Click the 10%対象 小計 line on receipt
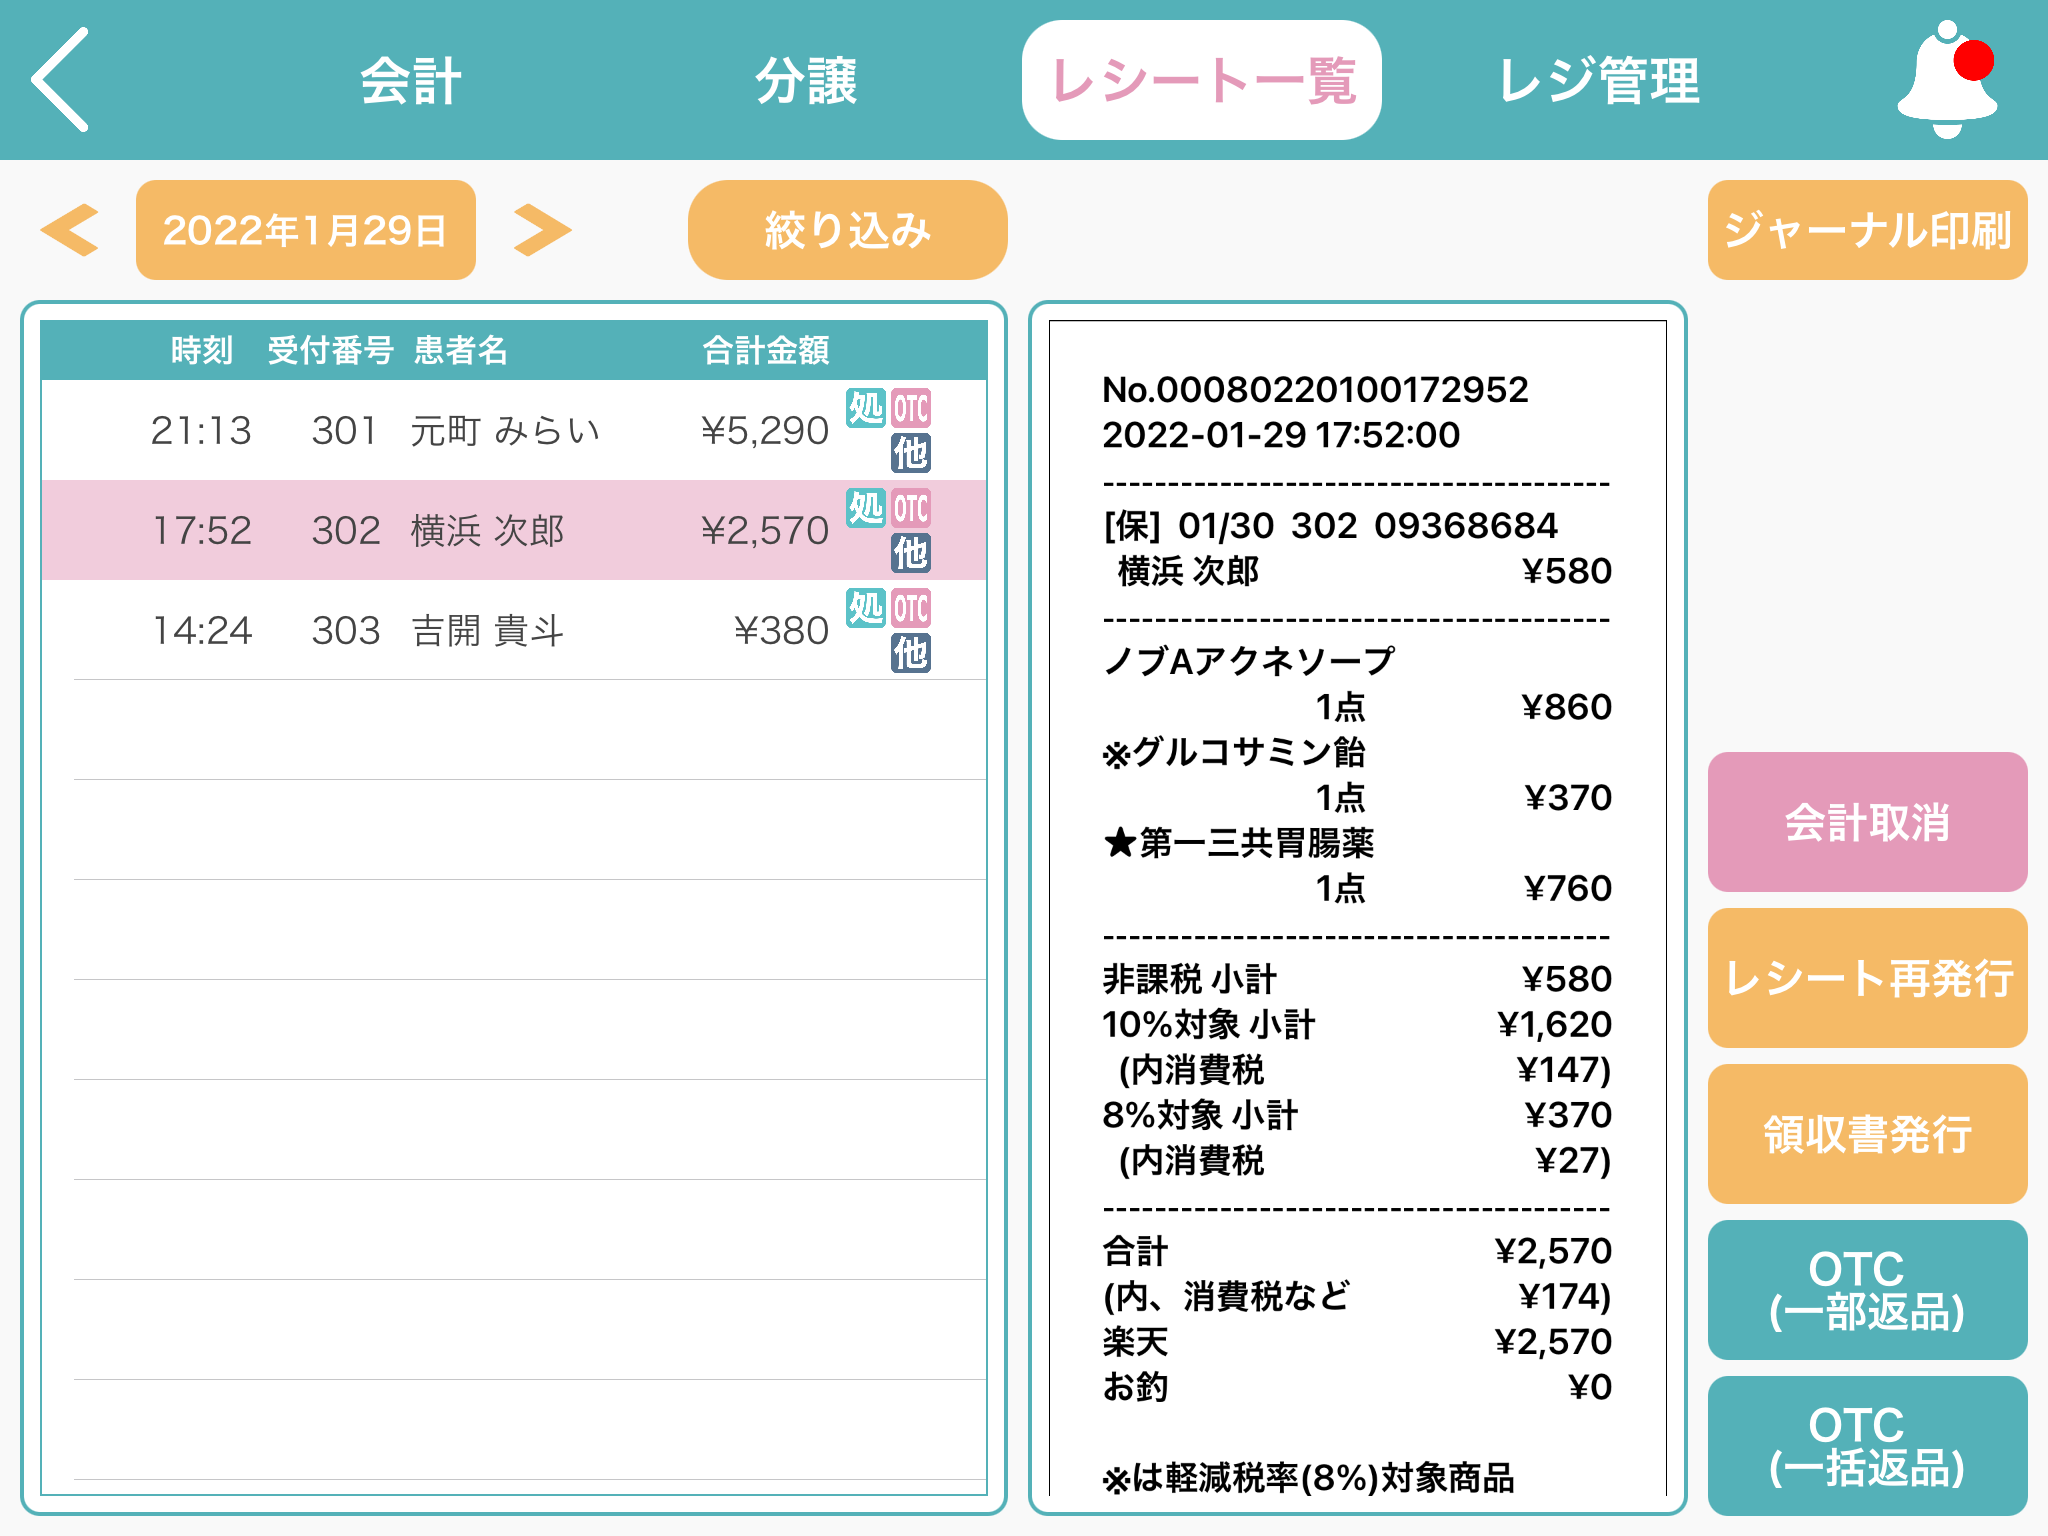The height and width of the screenshot is (1536, 2048). pyautogui.click(x=1357, y=1025)
